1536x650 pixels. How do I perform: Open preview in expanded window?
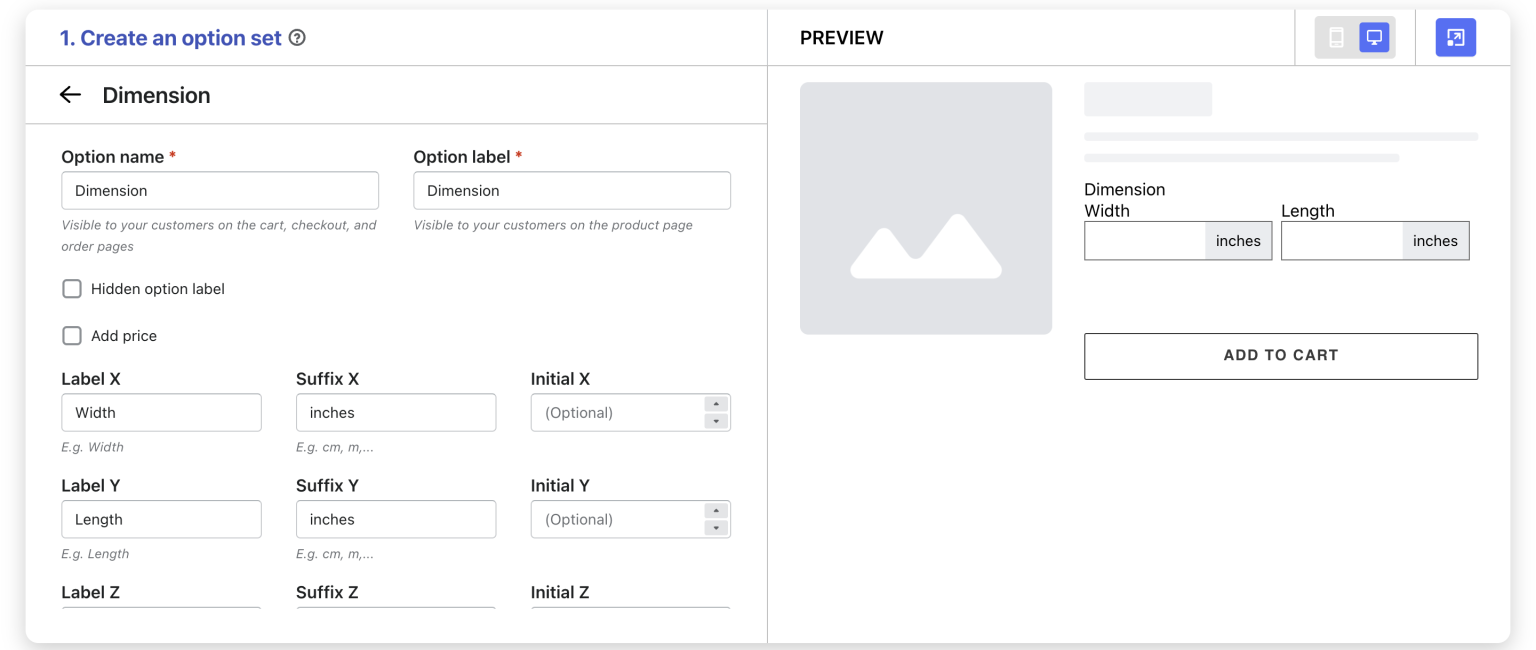click(x=1455, y=38)
